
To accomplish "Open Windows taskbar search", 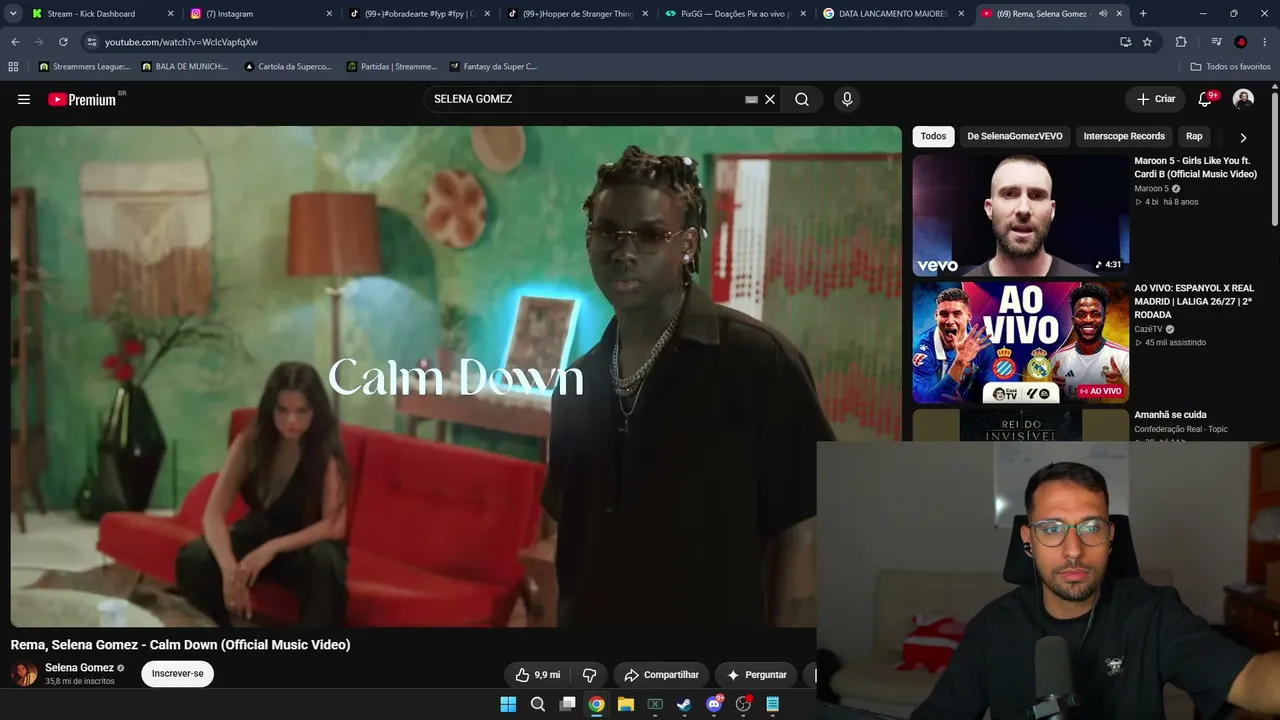I will (x=538, y=704).
